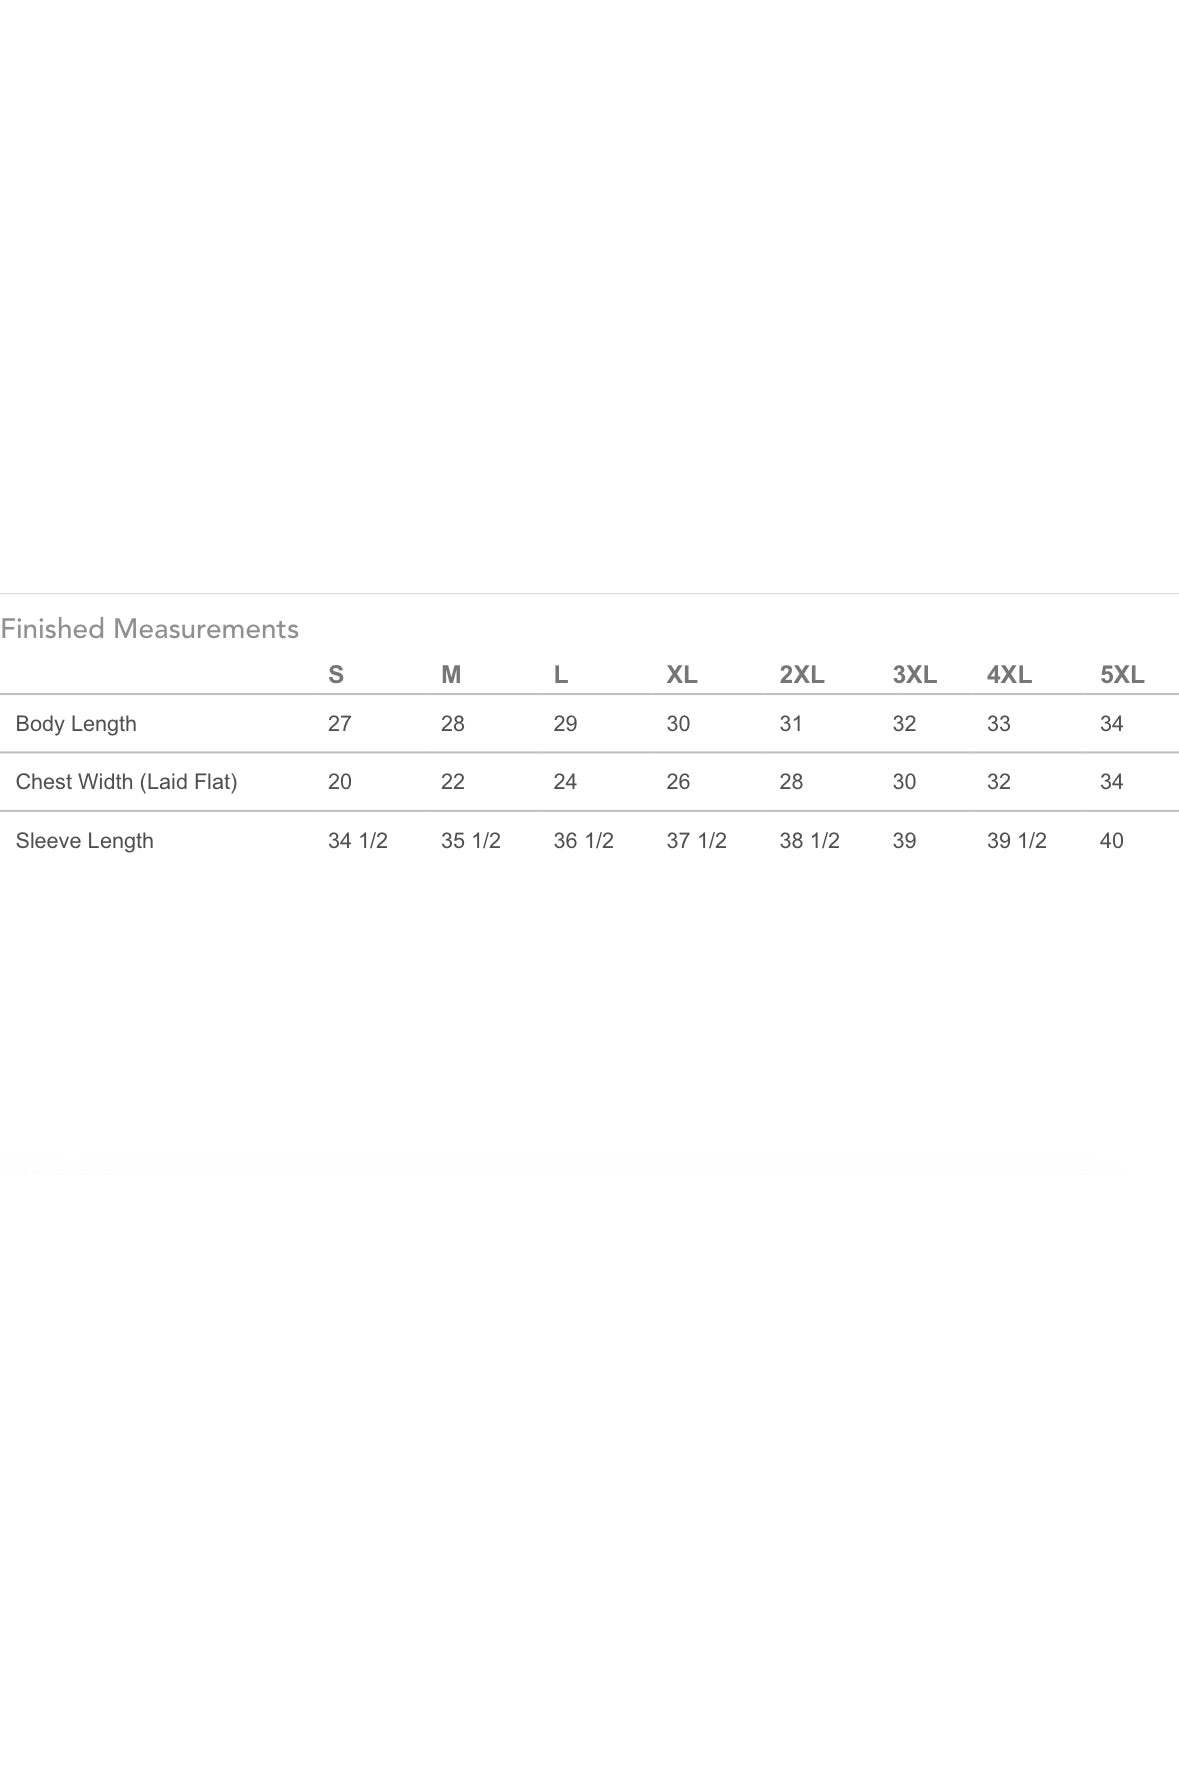
Task: Click the Sleeve Length value 34 1/2
Action: point(358,841)
